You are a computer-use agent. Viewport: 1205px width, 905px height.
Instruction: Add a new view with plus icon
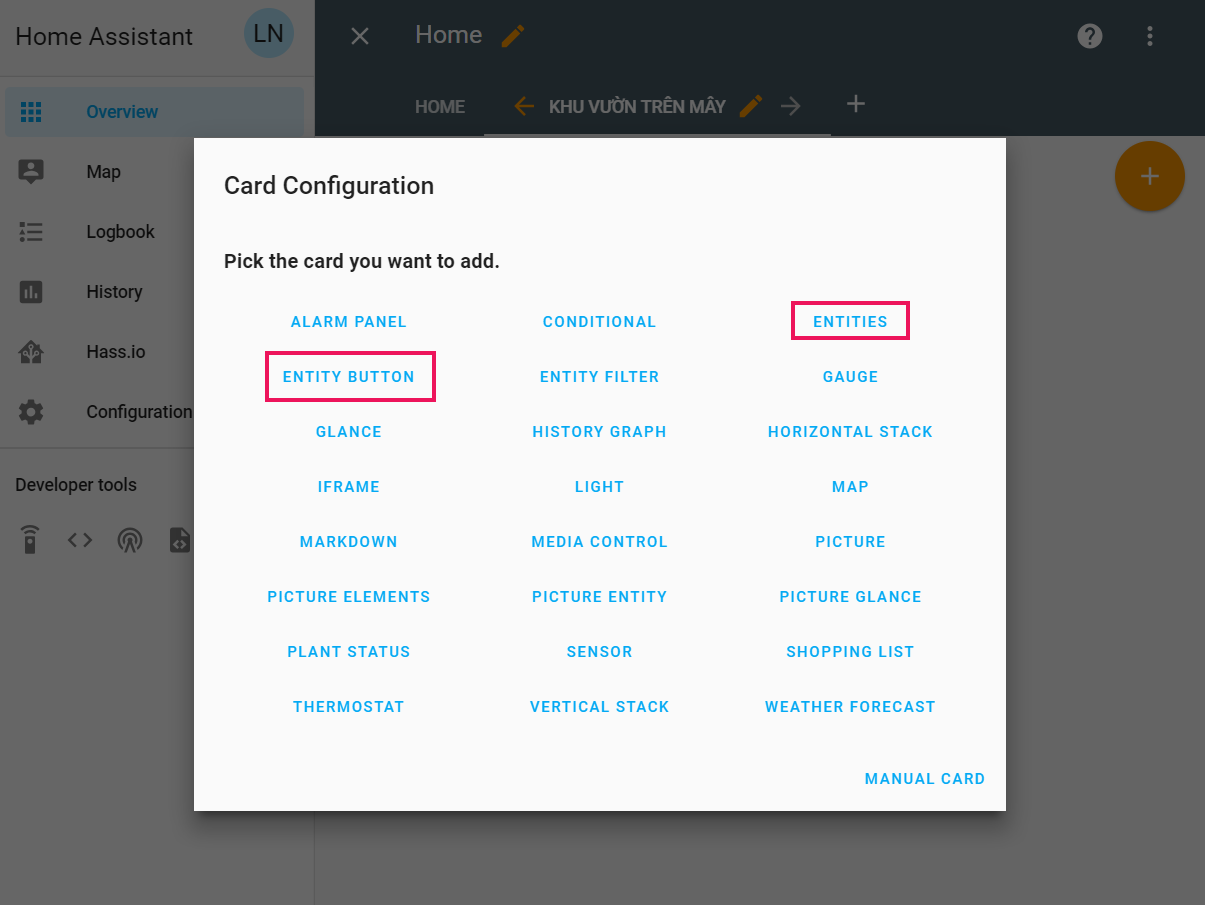point(855,104)
